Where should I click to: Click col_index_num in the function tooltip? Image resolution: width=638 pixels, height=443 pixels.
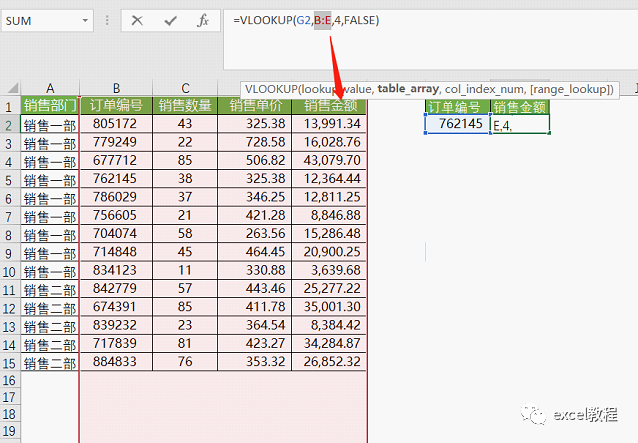(473, 89)
